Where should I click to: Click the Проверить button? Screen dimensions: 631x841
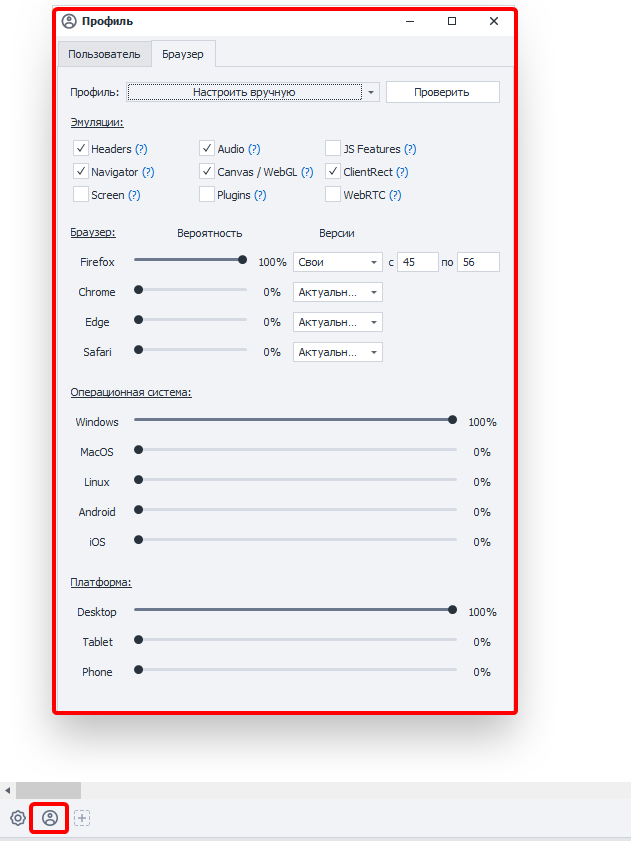click(x=443, y=92)
